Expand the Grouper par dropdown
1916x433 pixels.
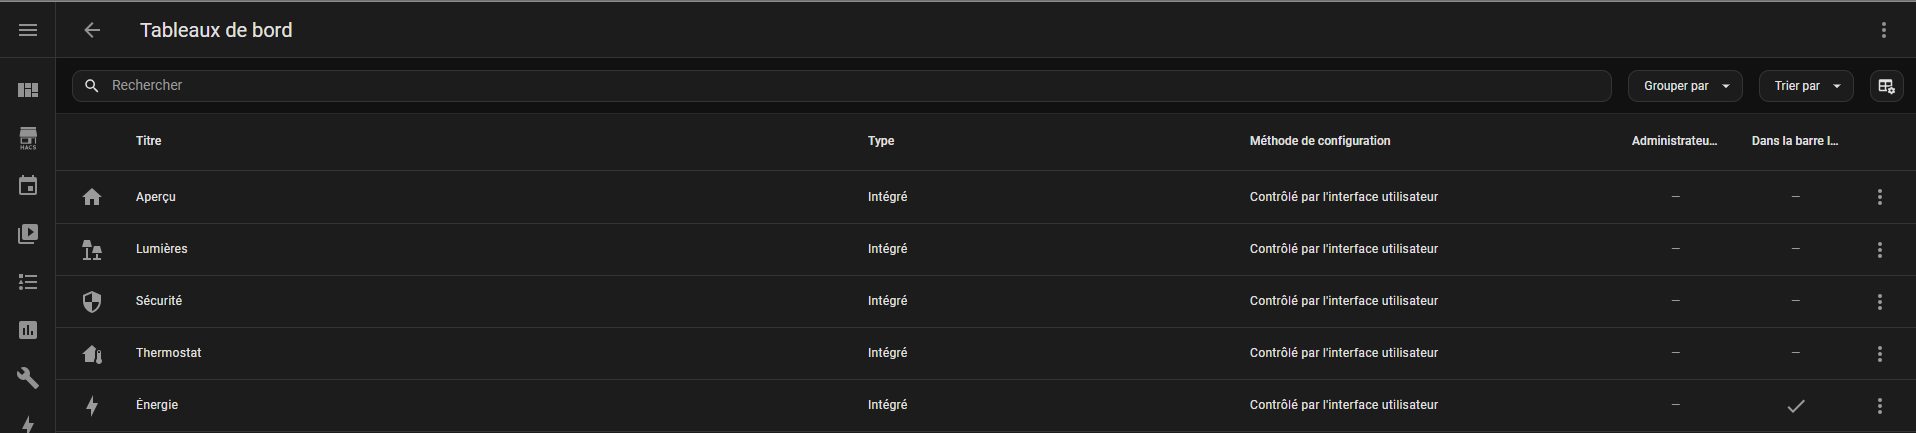click(x=1685, y=86)
